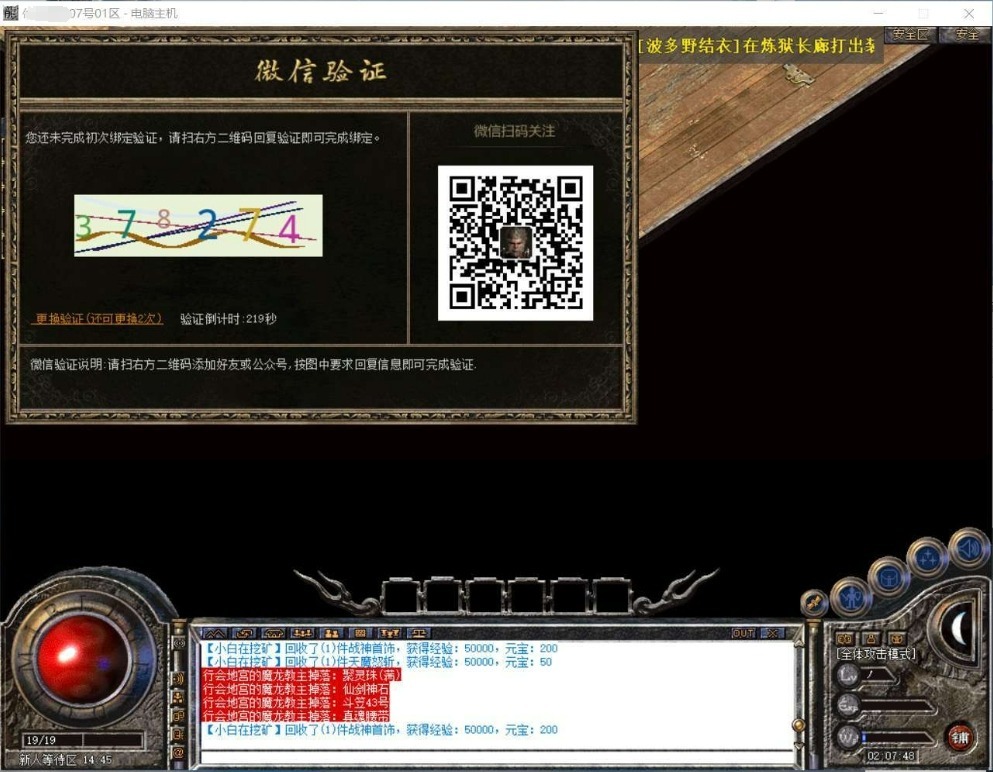Open the red 铺 shop button
The height and width of the screenshot is (772, 993).
960,737
